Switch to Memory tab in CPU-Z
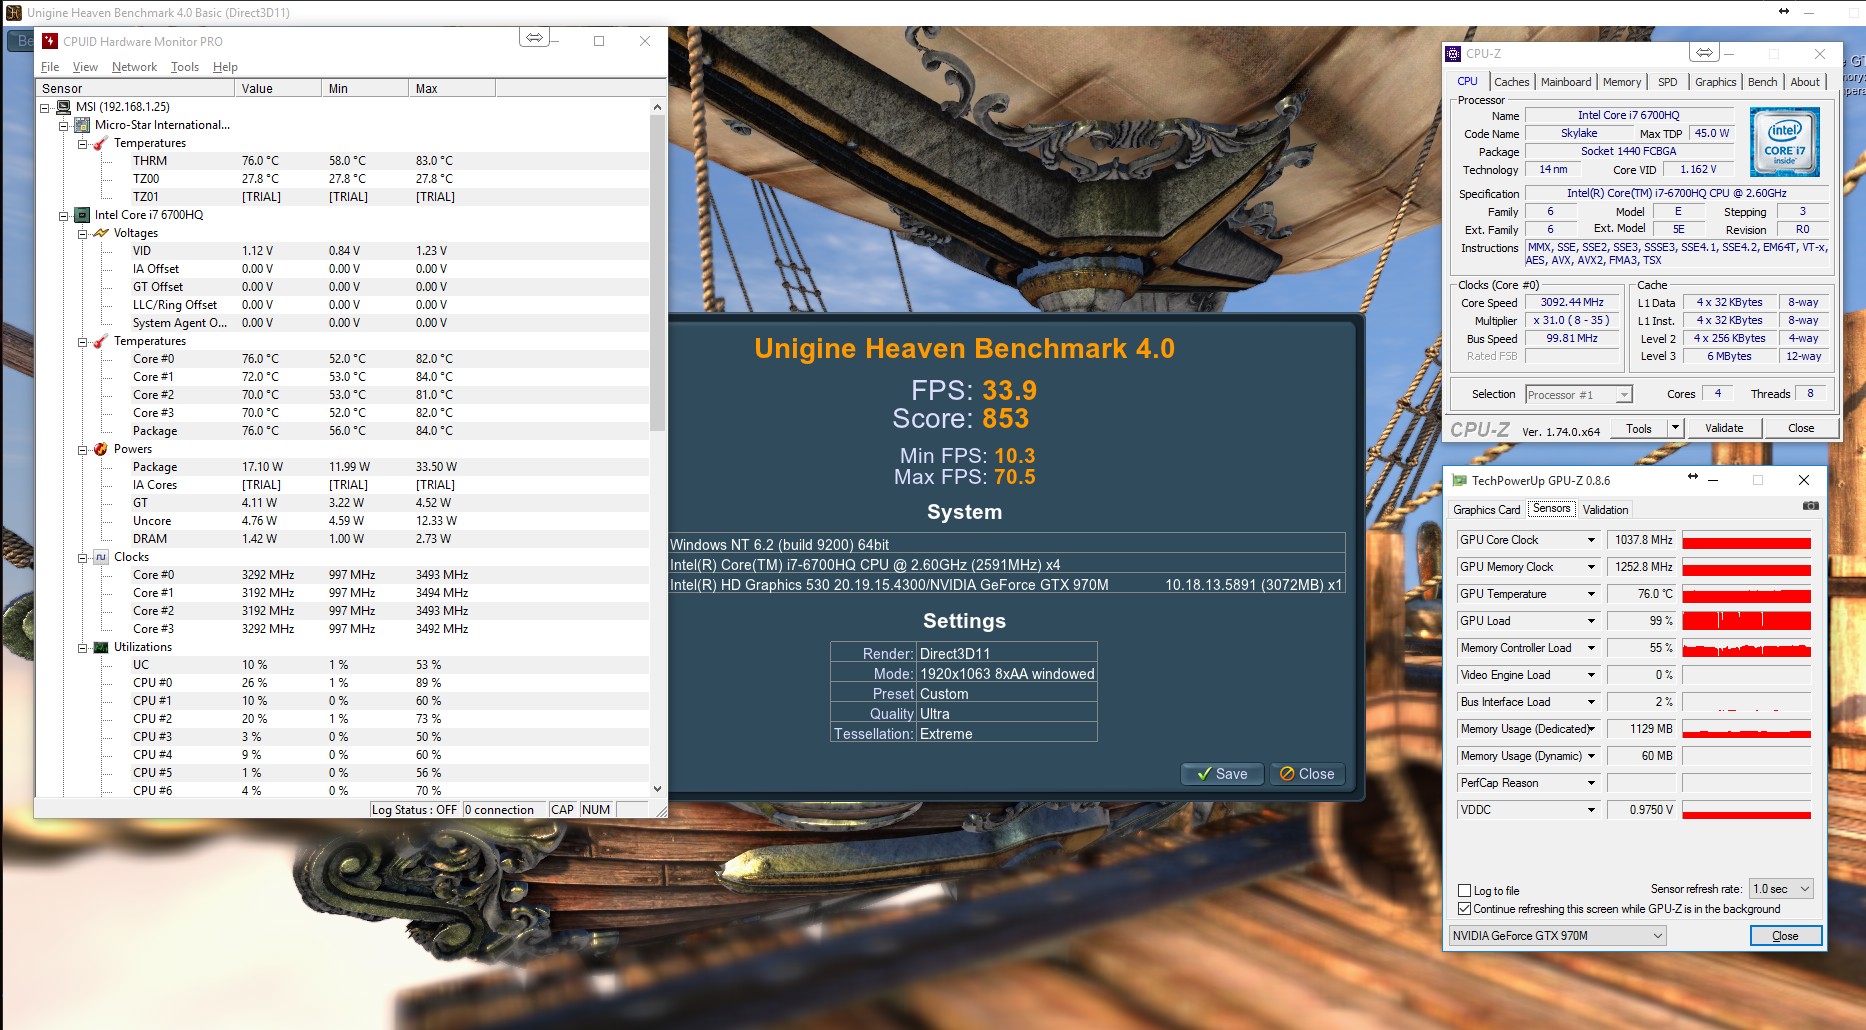The image size is (1866, 1030). (x=1621, y=82)
